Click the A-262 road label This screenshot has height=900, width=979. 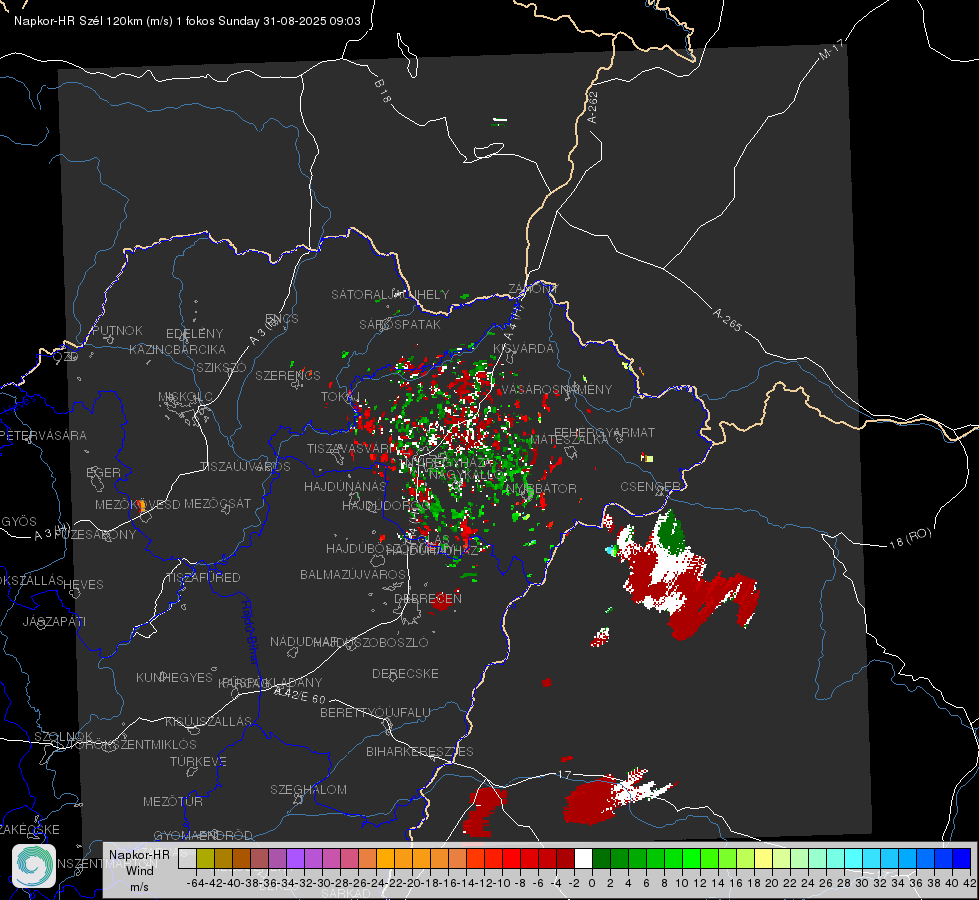pyautogui.click(x=593, y=107)
